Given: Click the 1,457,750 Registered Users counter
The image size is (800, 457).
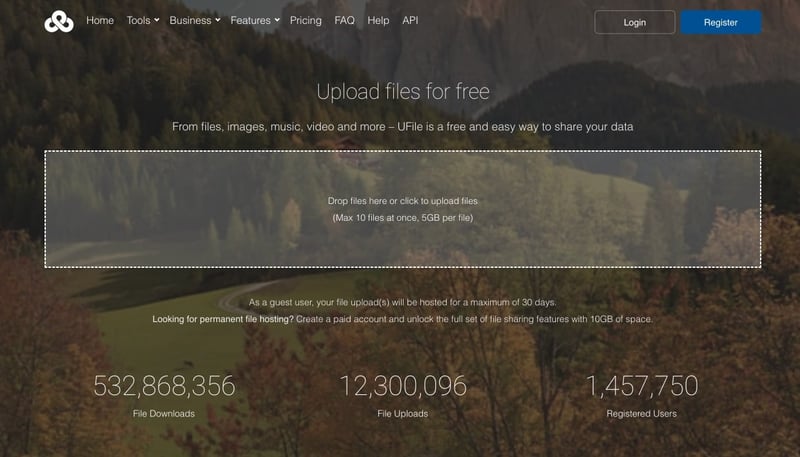Looking at the screenshot, I should [641, 386].
